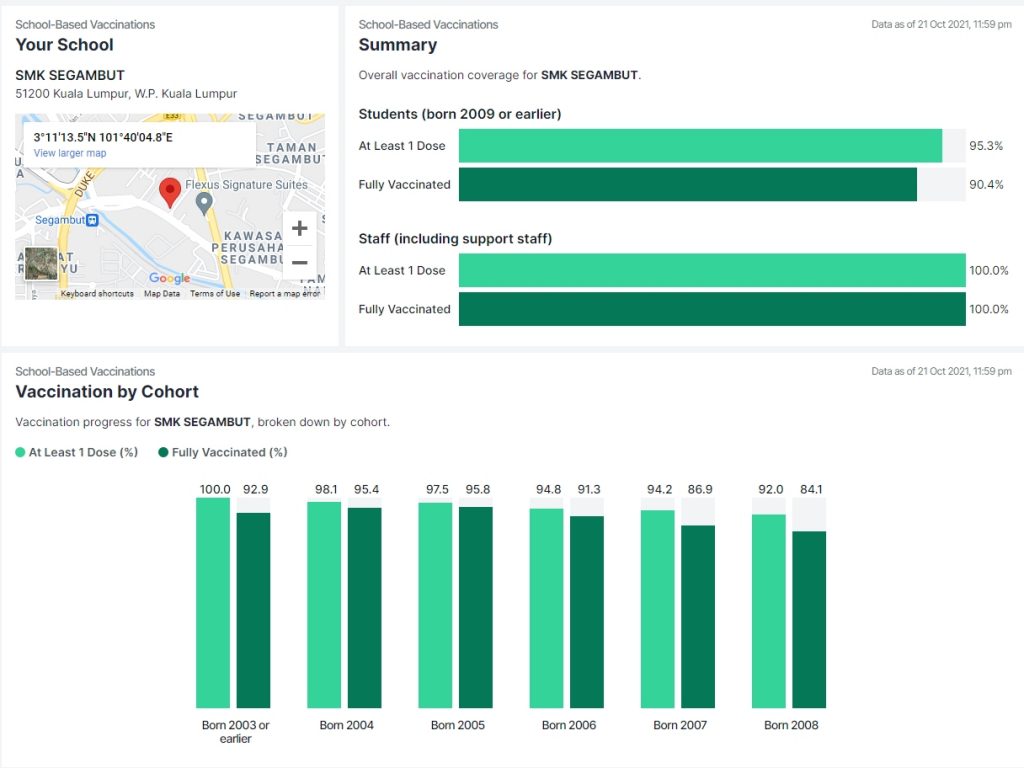1024x768 pixels.
Task: Click Map Data in map footer
Action: click(x=162, y=294)
